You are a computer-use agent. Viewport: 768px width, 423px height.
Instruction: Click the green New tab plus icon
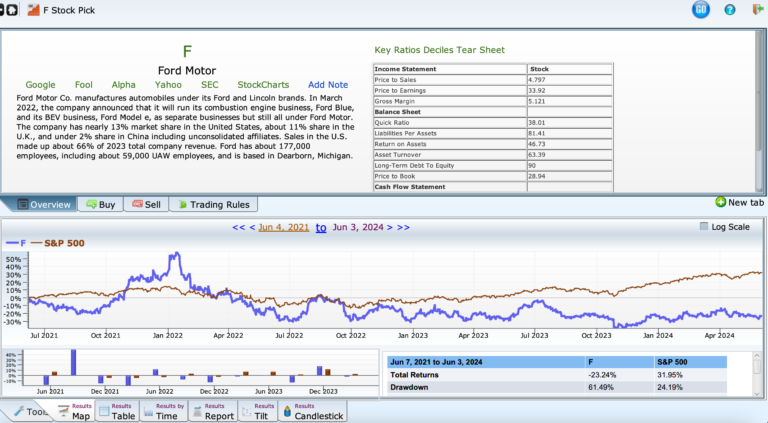click(x=720, y=202)
